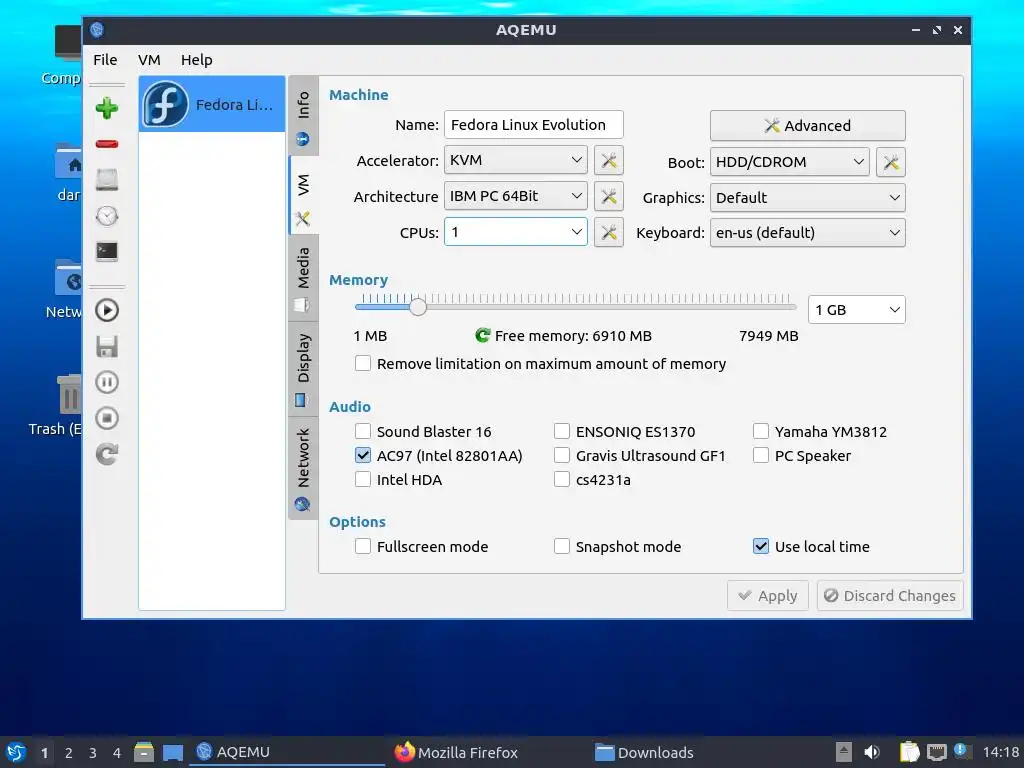
Task: Enable PC Speaker audio
Action: 761,455
